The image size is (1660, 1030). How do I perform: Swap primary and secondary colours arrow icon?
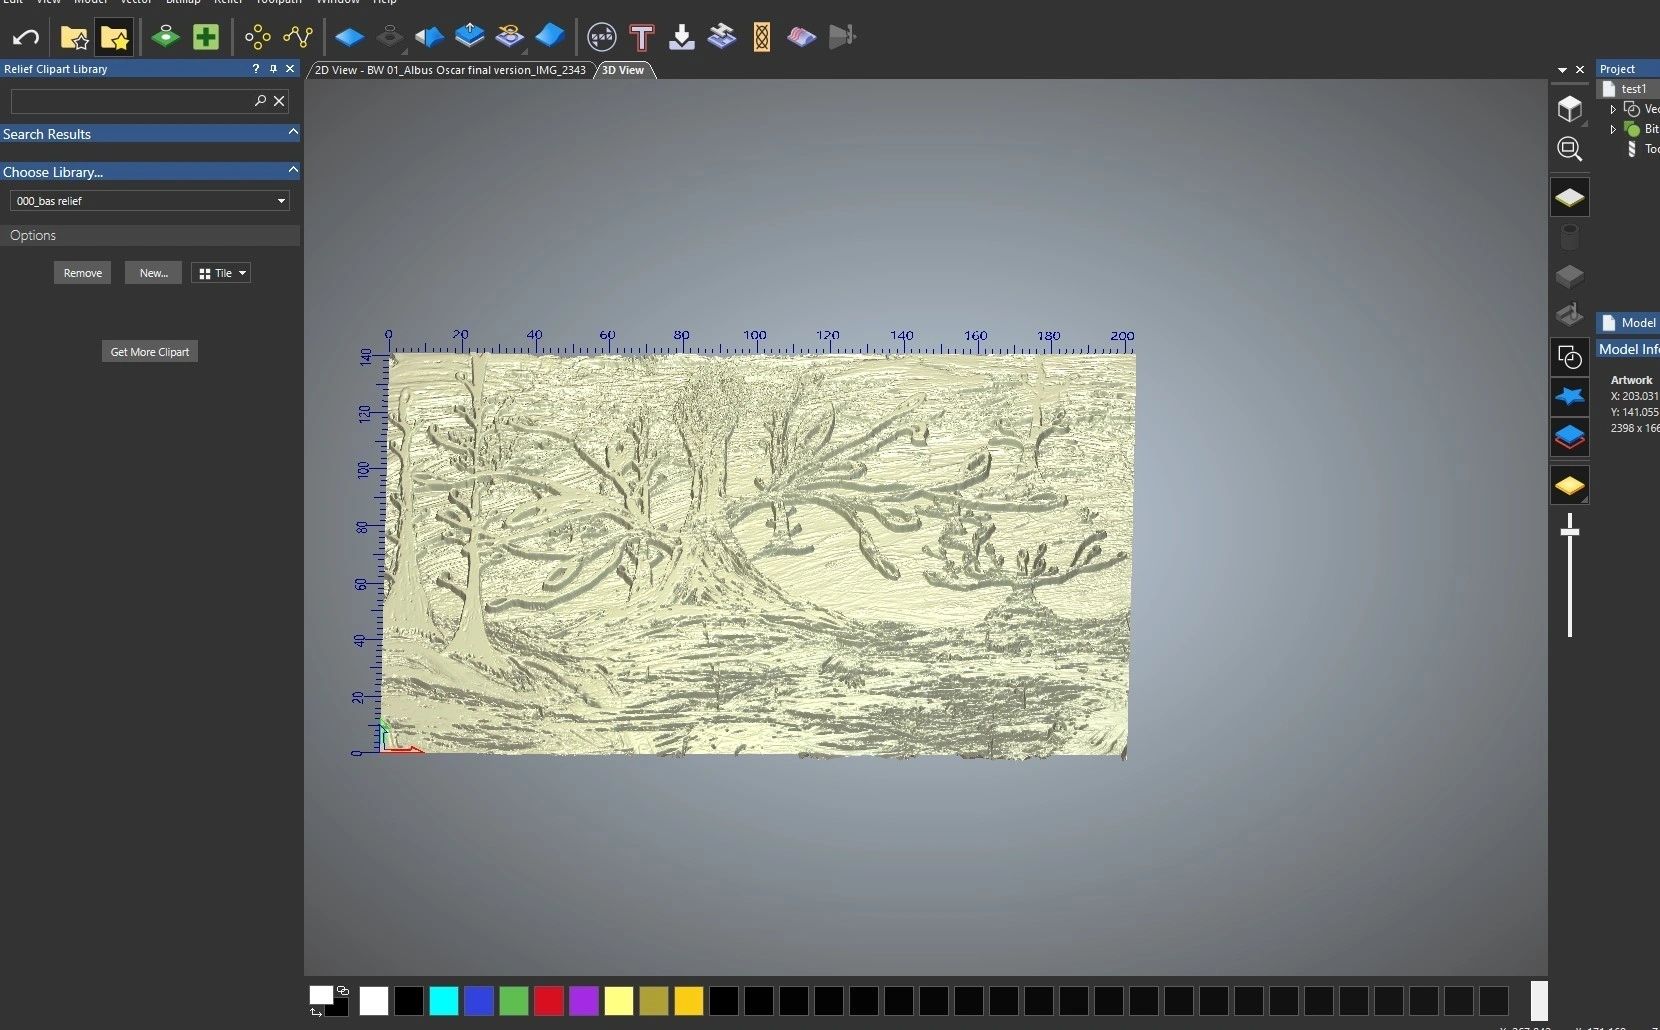(316, 1012)
